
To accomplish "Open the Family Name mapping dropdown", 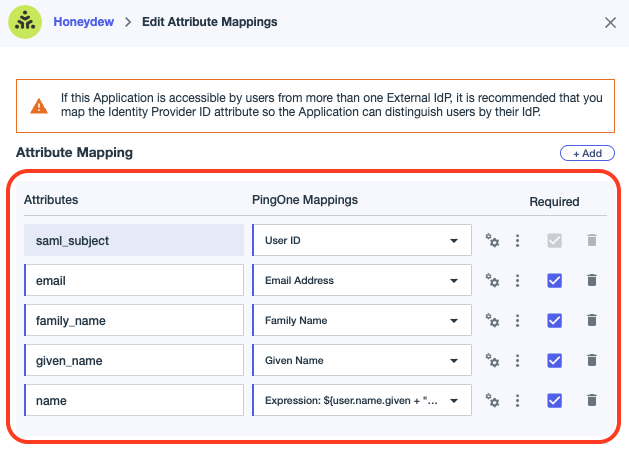I will (x=362, y=320).
